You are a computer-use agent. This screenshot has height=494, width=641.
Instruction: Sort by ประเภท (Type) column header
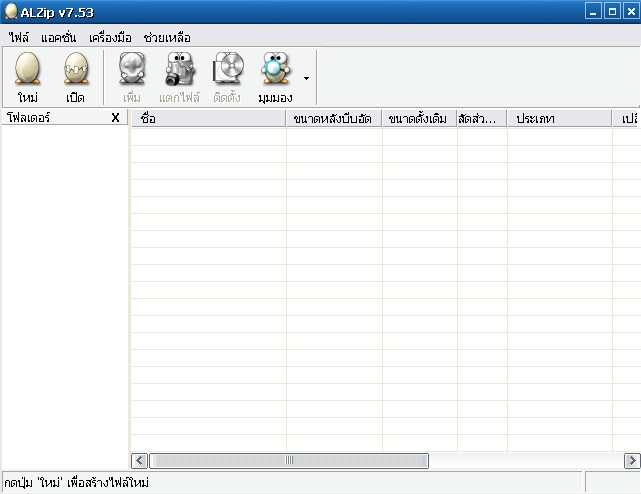(560, 119)
